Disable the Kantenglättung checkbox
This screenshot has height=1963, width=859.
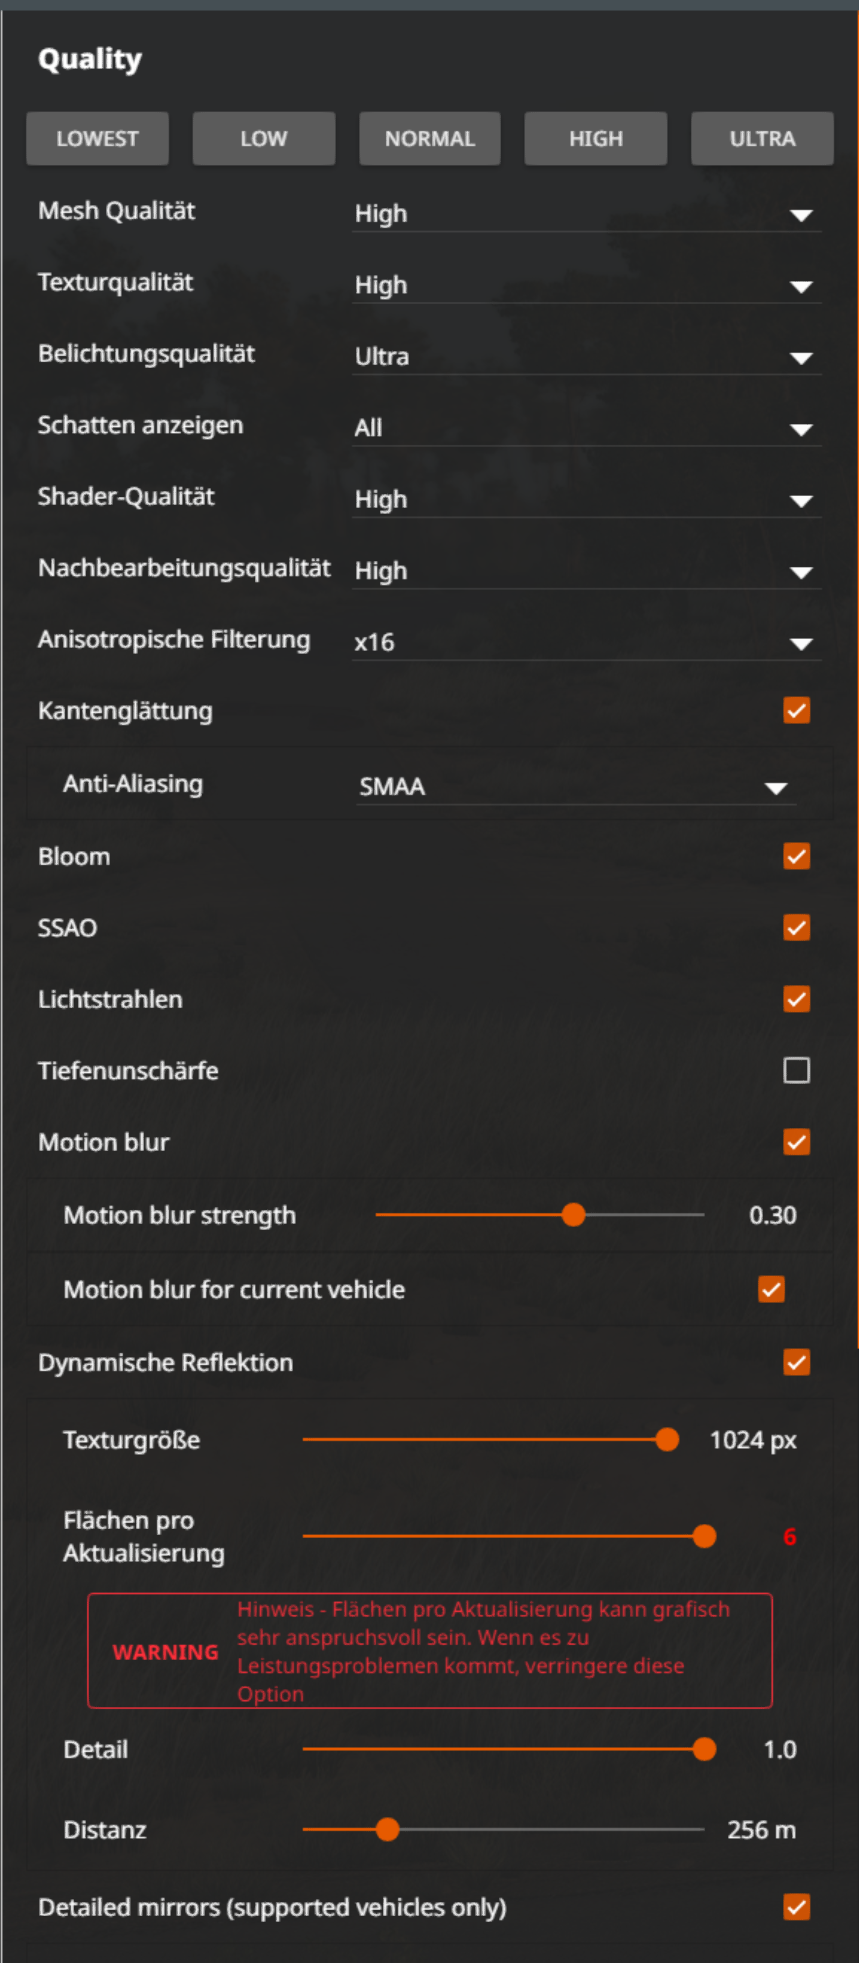pos(797,711)
